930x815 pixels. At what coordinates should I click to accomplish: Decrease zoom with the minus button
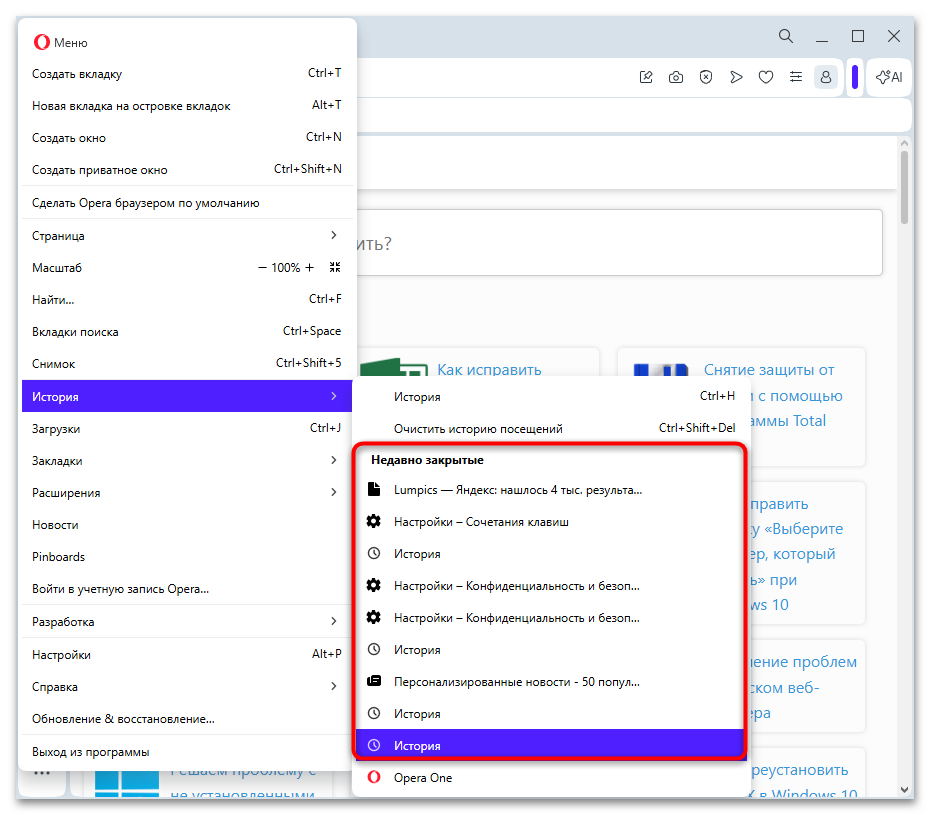pyautogui.click(x=262, y=268)
